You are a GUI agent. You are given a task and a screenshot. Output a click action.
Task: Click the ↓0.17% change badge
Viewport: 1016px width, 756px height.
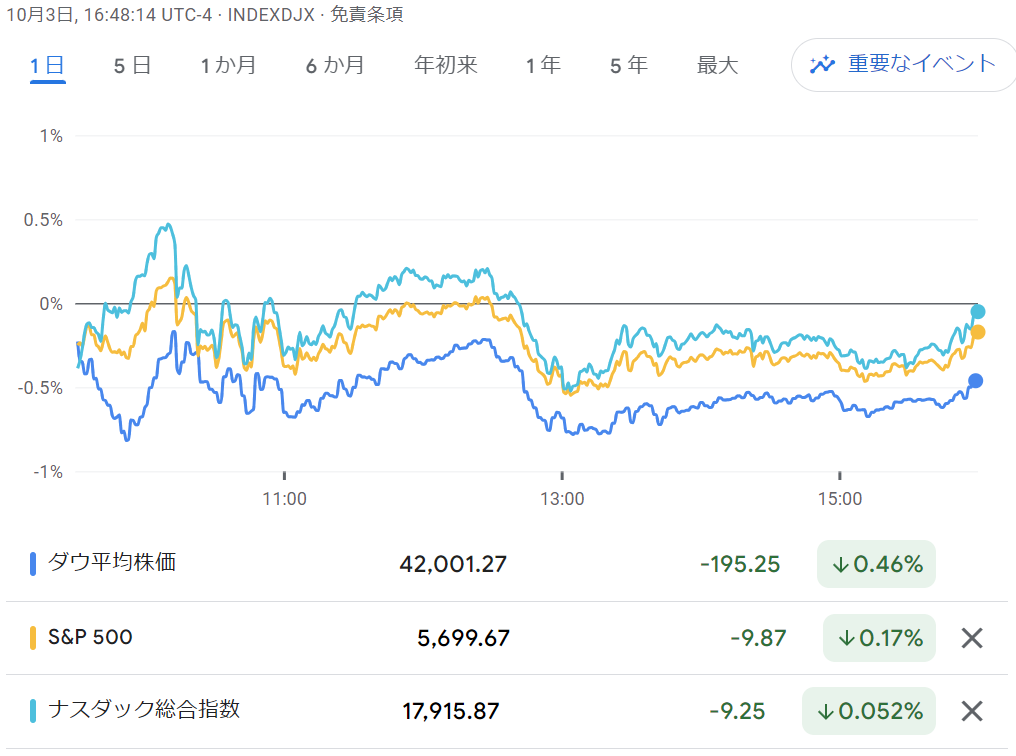tap(879, 638)
